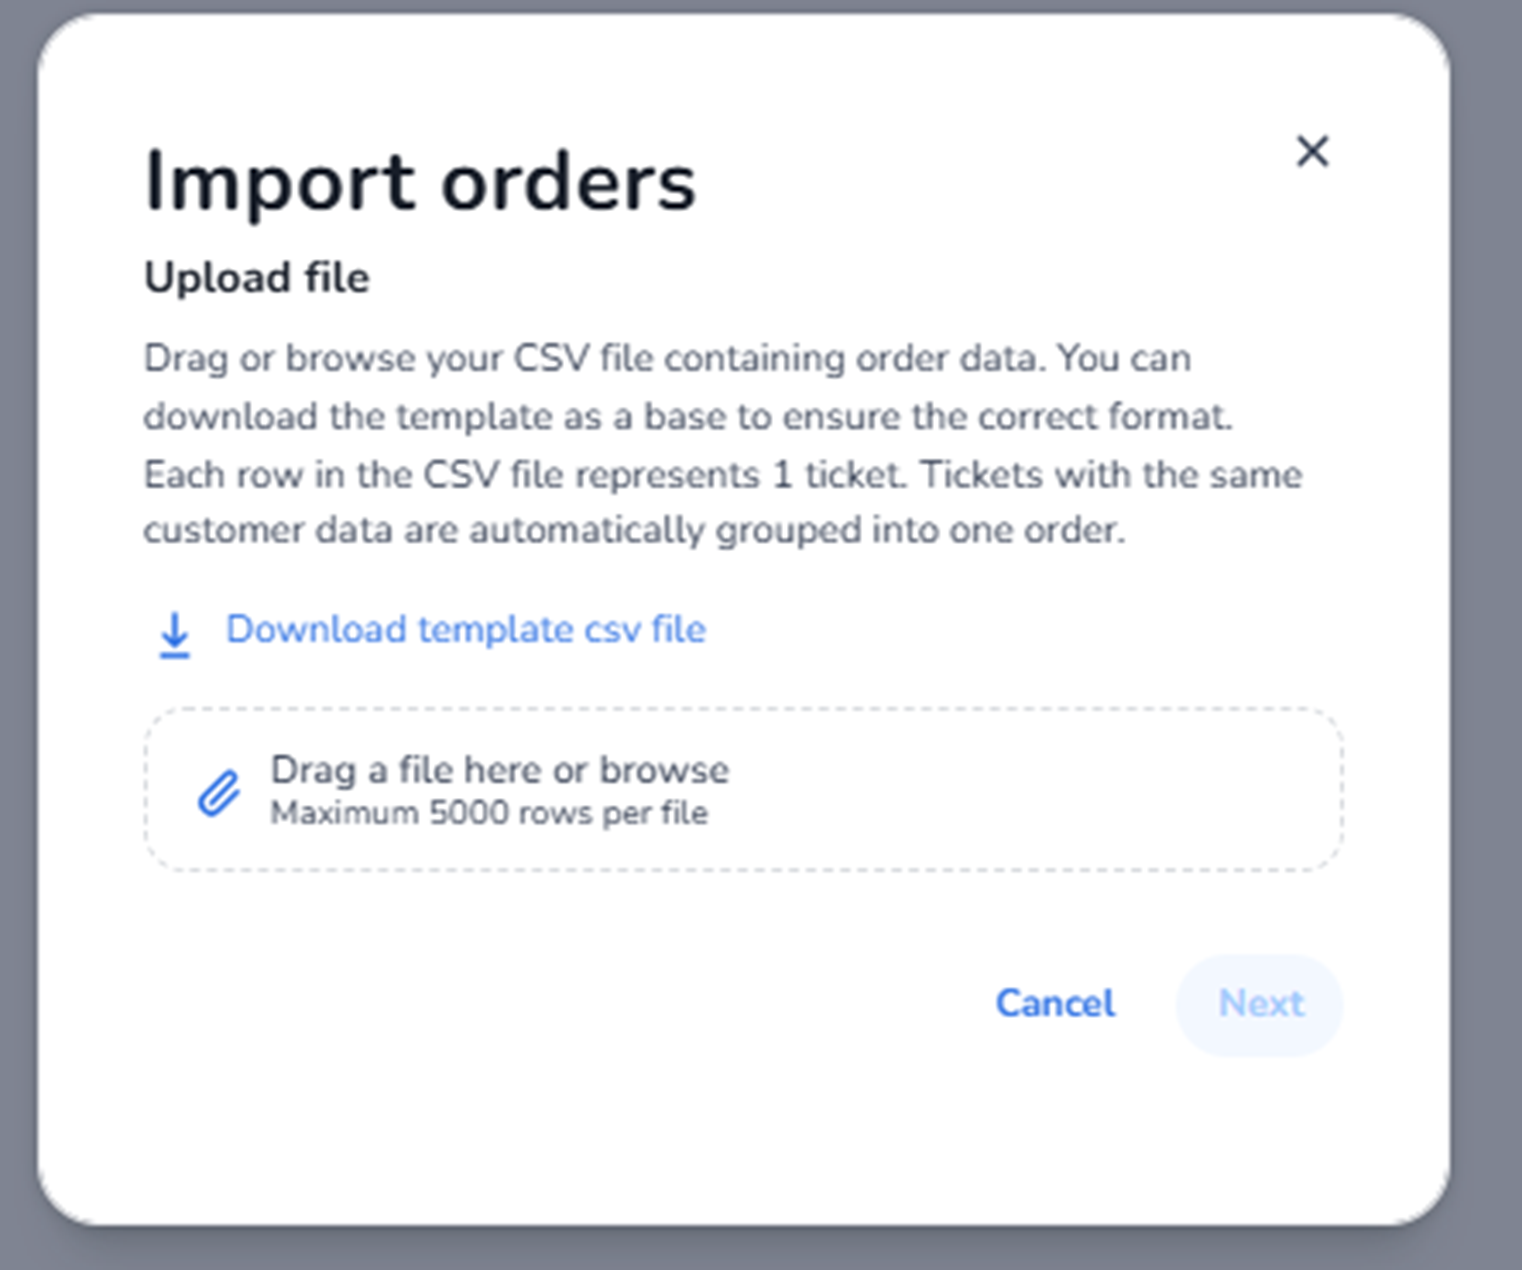1522x1270 pixels.
Task: Click the "Maximum 5000 rows per file" hint
Action: 489,813
